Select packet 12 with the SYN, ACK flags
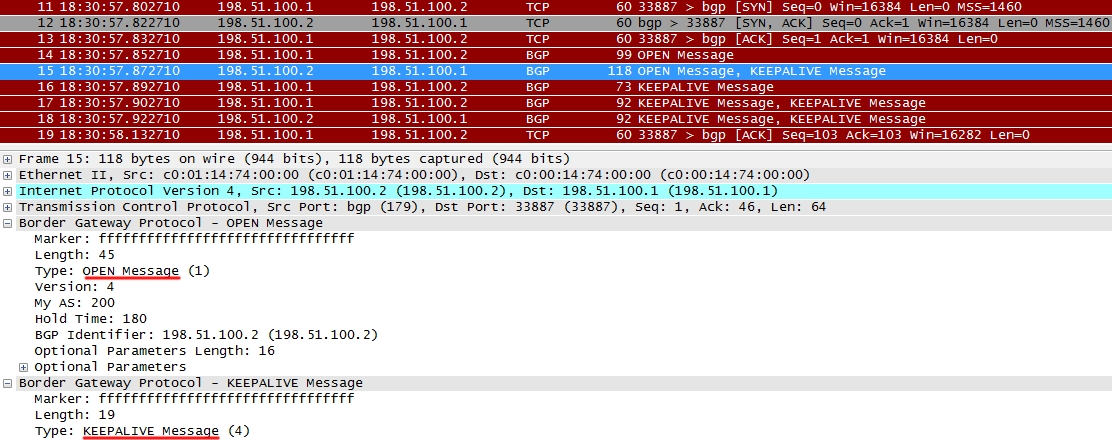The width and height of the screenshot is (1112, 440). point(500,23)
